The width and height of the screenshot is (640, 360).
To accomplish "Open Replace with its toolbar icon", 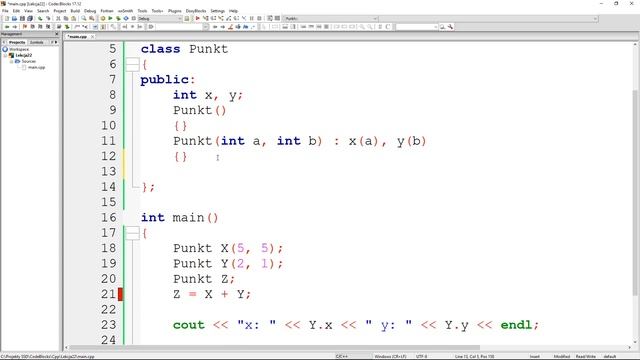I will pyautogui.click(x=92, y=18).
